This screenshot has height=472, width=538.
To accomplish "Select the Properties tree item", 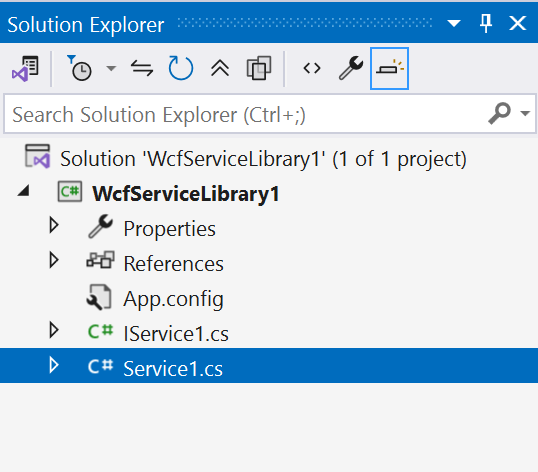I will tap(169, 229).
